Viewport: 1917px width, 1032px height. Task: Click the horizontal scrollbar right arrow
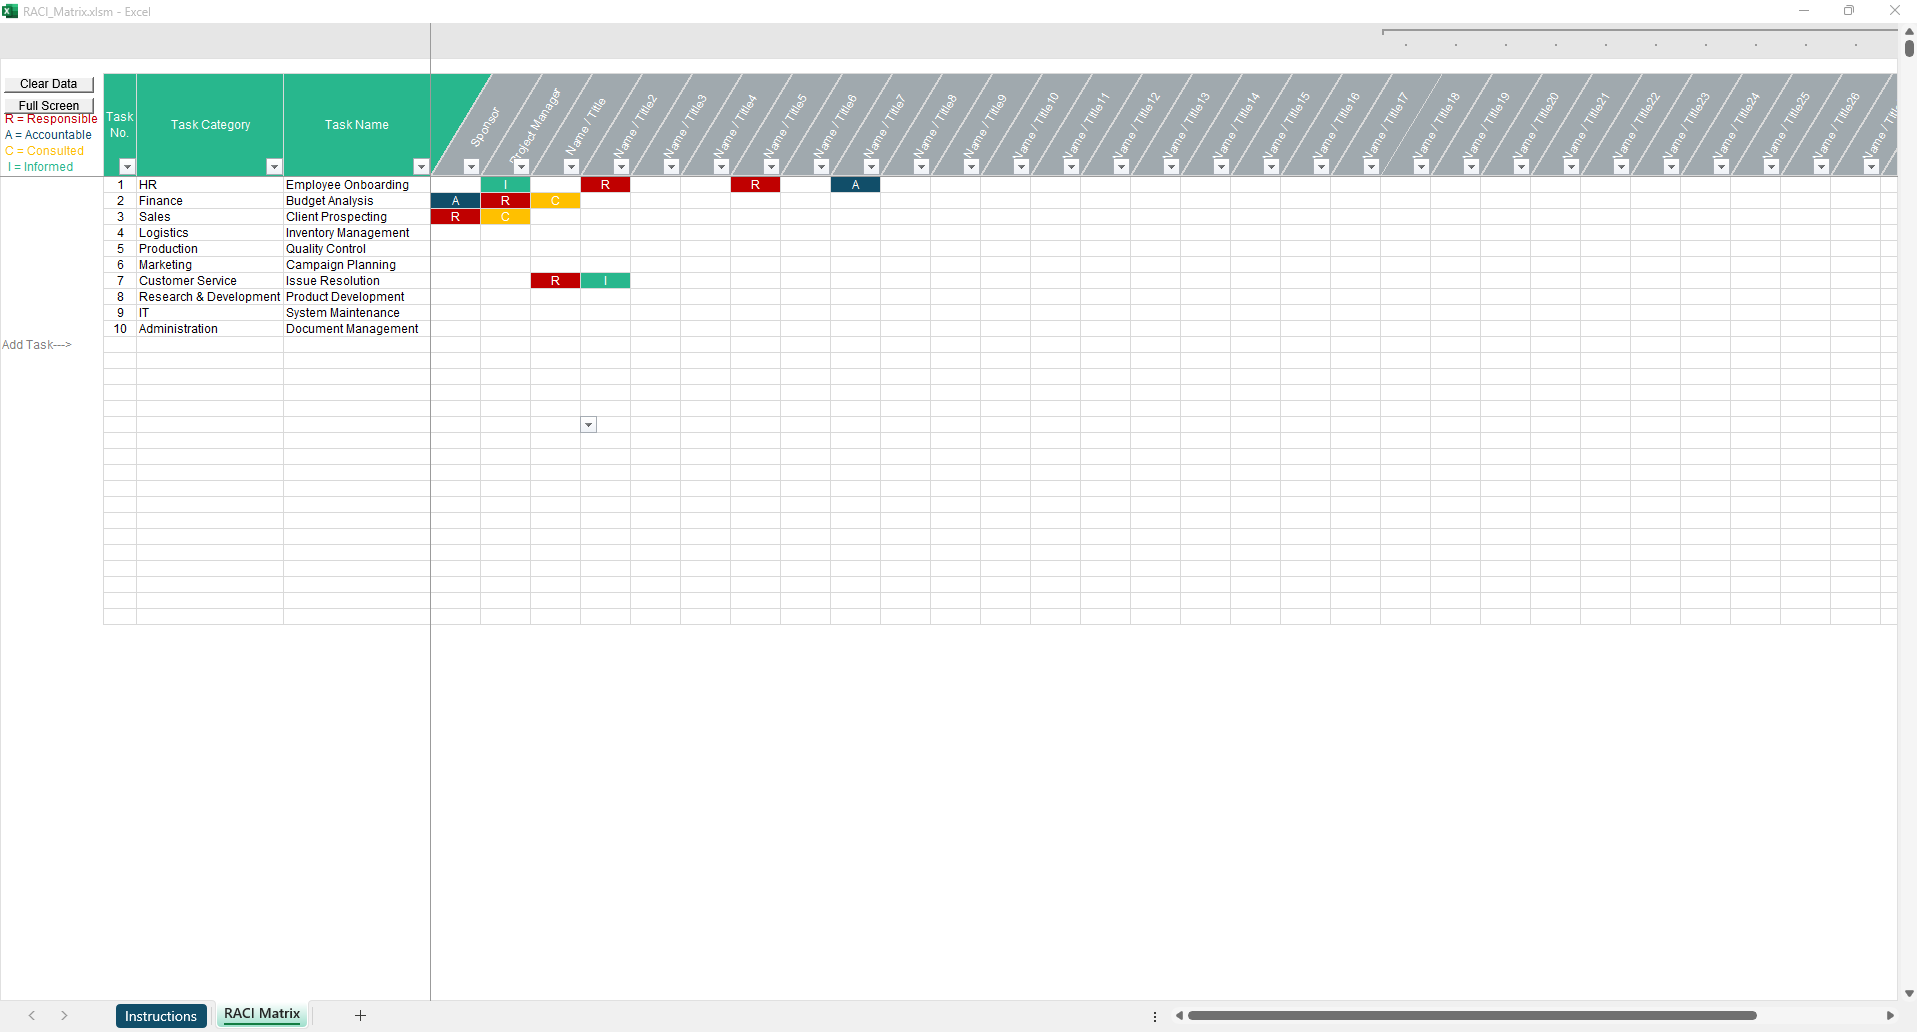(1889, 1016)
